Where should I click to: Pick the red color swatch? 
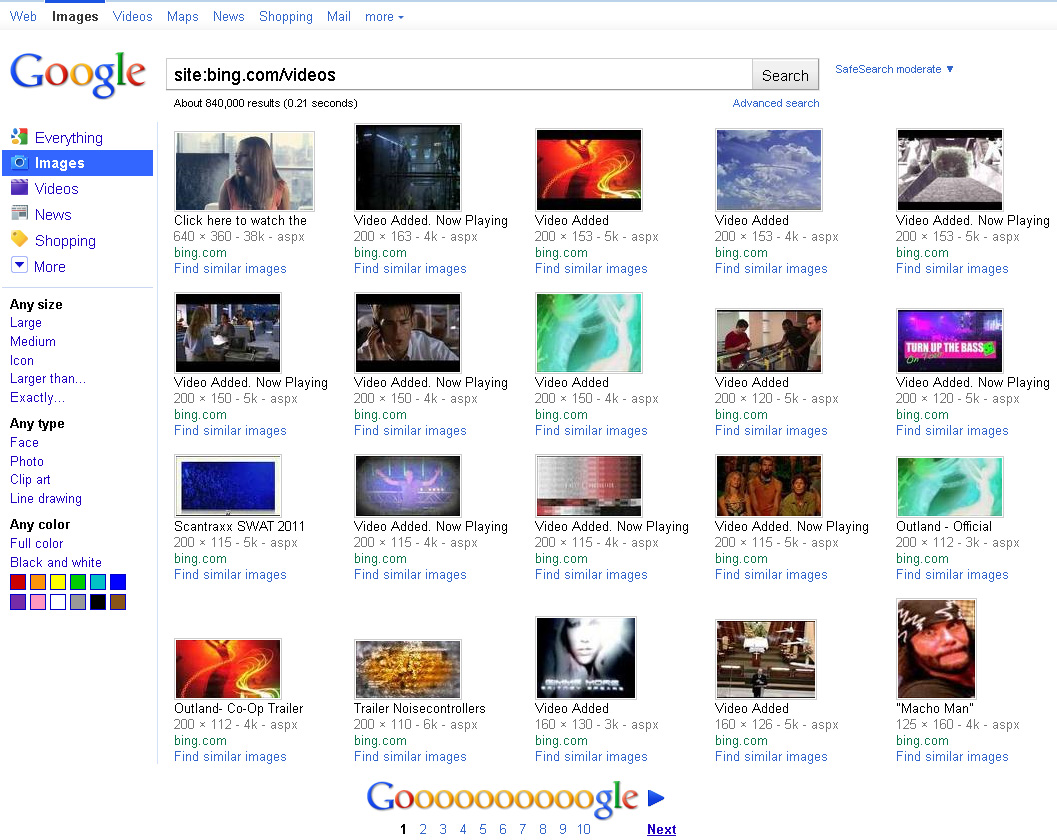pos(18,582)
